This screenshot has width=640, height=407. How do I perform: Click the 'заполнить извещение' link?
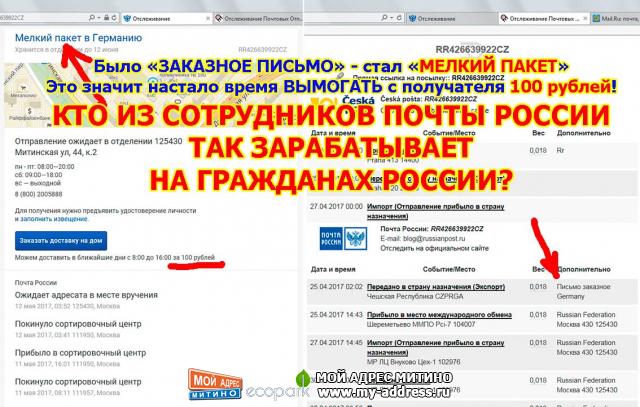pos(54,219)
